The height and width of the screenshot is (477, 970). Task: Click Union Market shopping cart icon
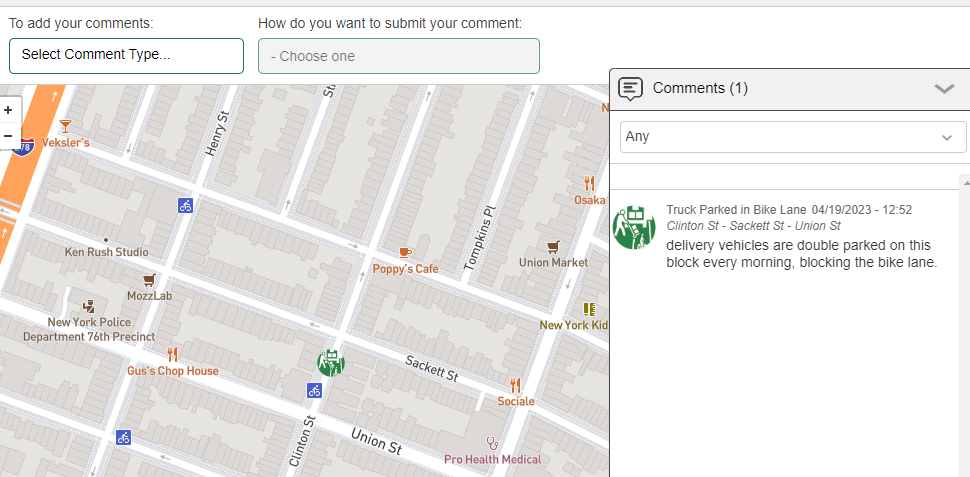coord(553,246)
